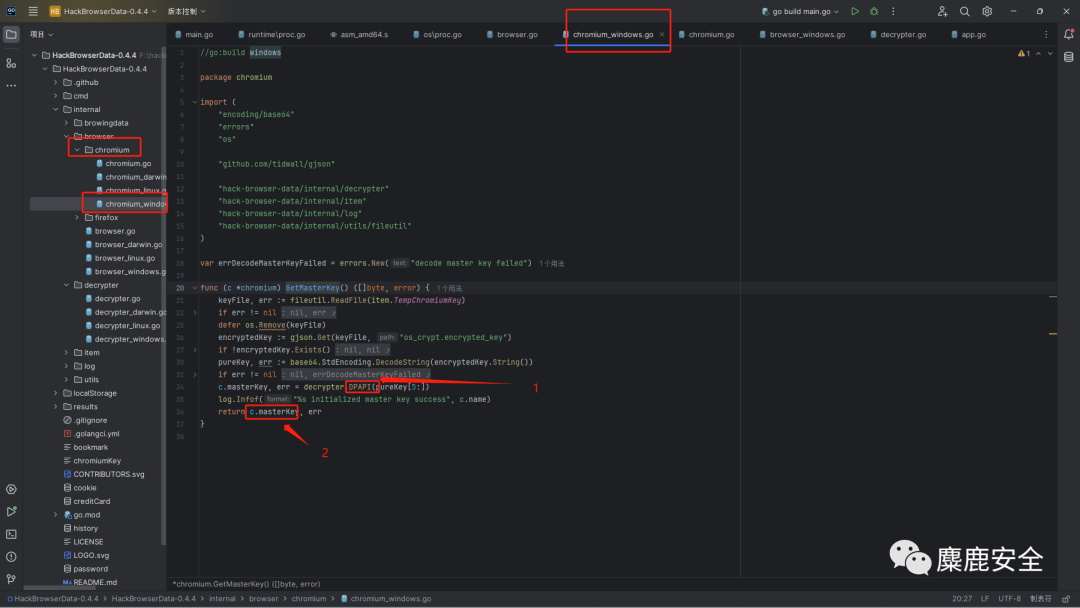The width and height of the screenshot is (1080, 608).
Task: Click the chromium_windows.go breadcrumb
Action: tap(386, 599)
